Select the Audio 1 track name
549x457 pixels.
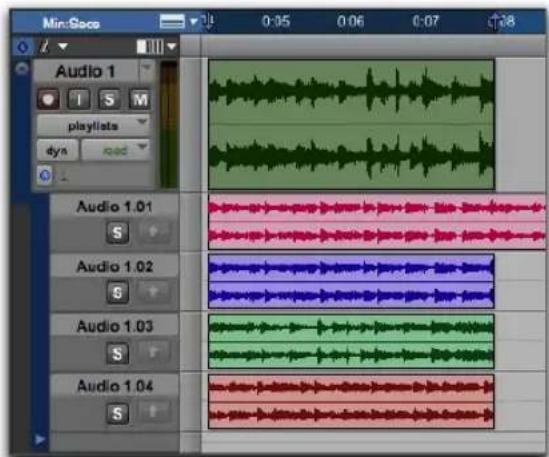(85, 71)
